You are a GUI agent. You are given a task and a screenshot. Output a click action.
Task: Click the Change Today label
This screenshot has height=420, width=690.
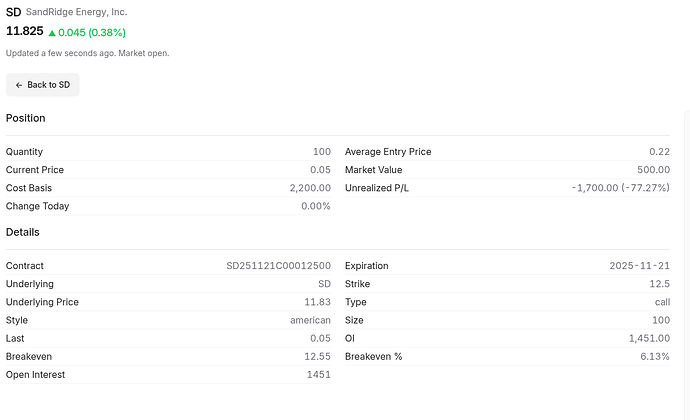pyautogui.click(x=37, y=206)
